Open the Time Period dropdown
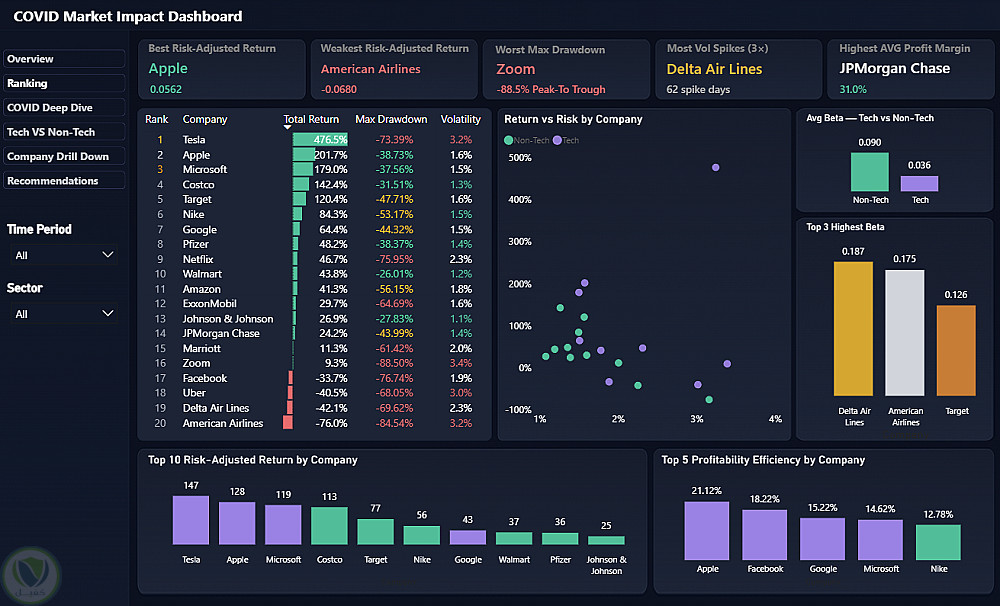1000x606 pixels. [x=64, y=255]
